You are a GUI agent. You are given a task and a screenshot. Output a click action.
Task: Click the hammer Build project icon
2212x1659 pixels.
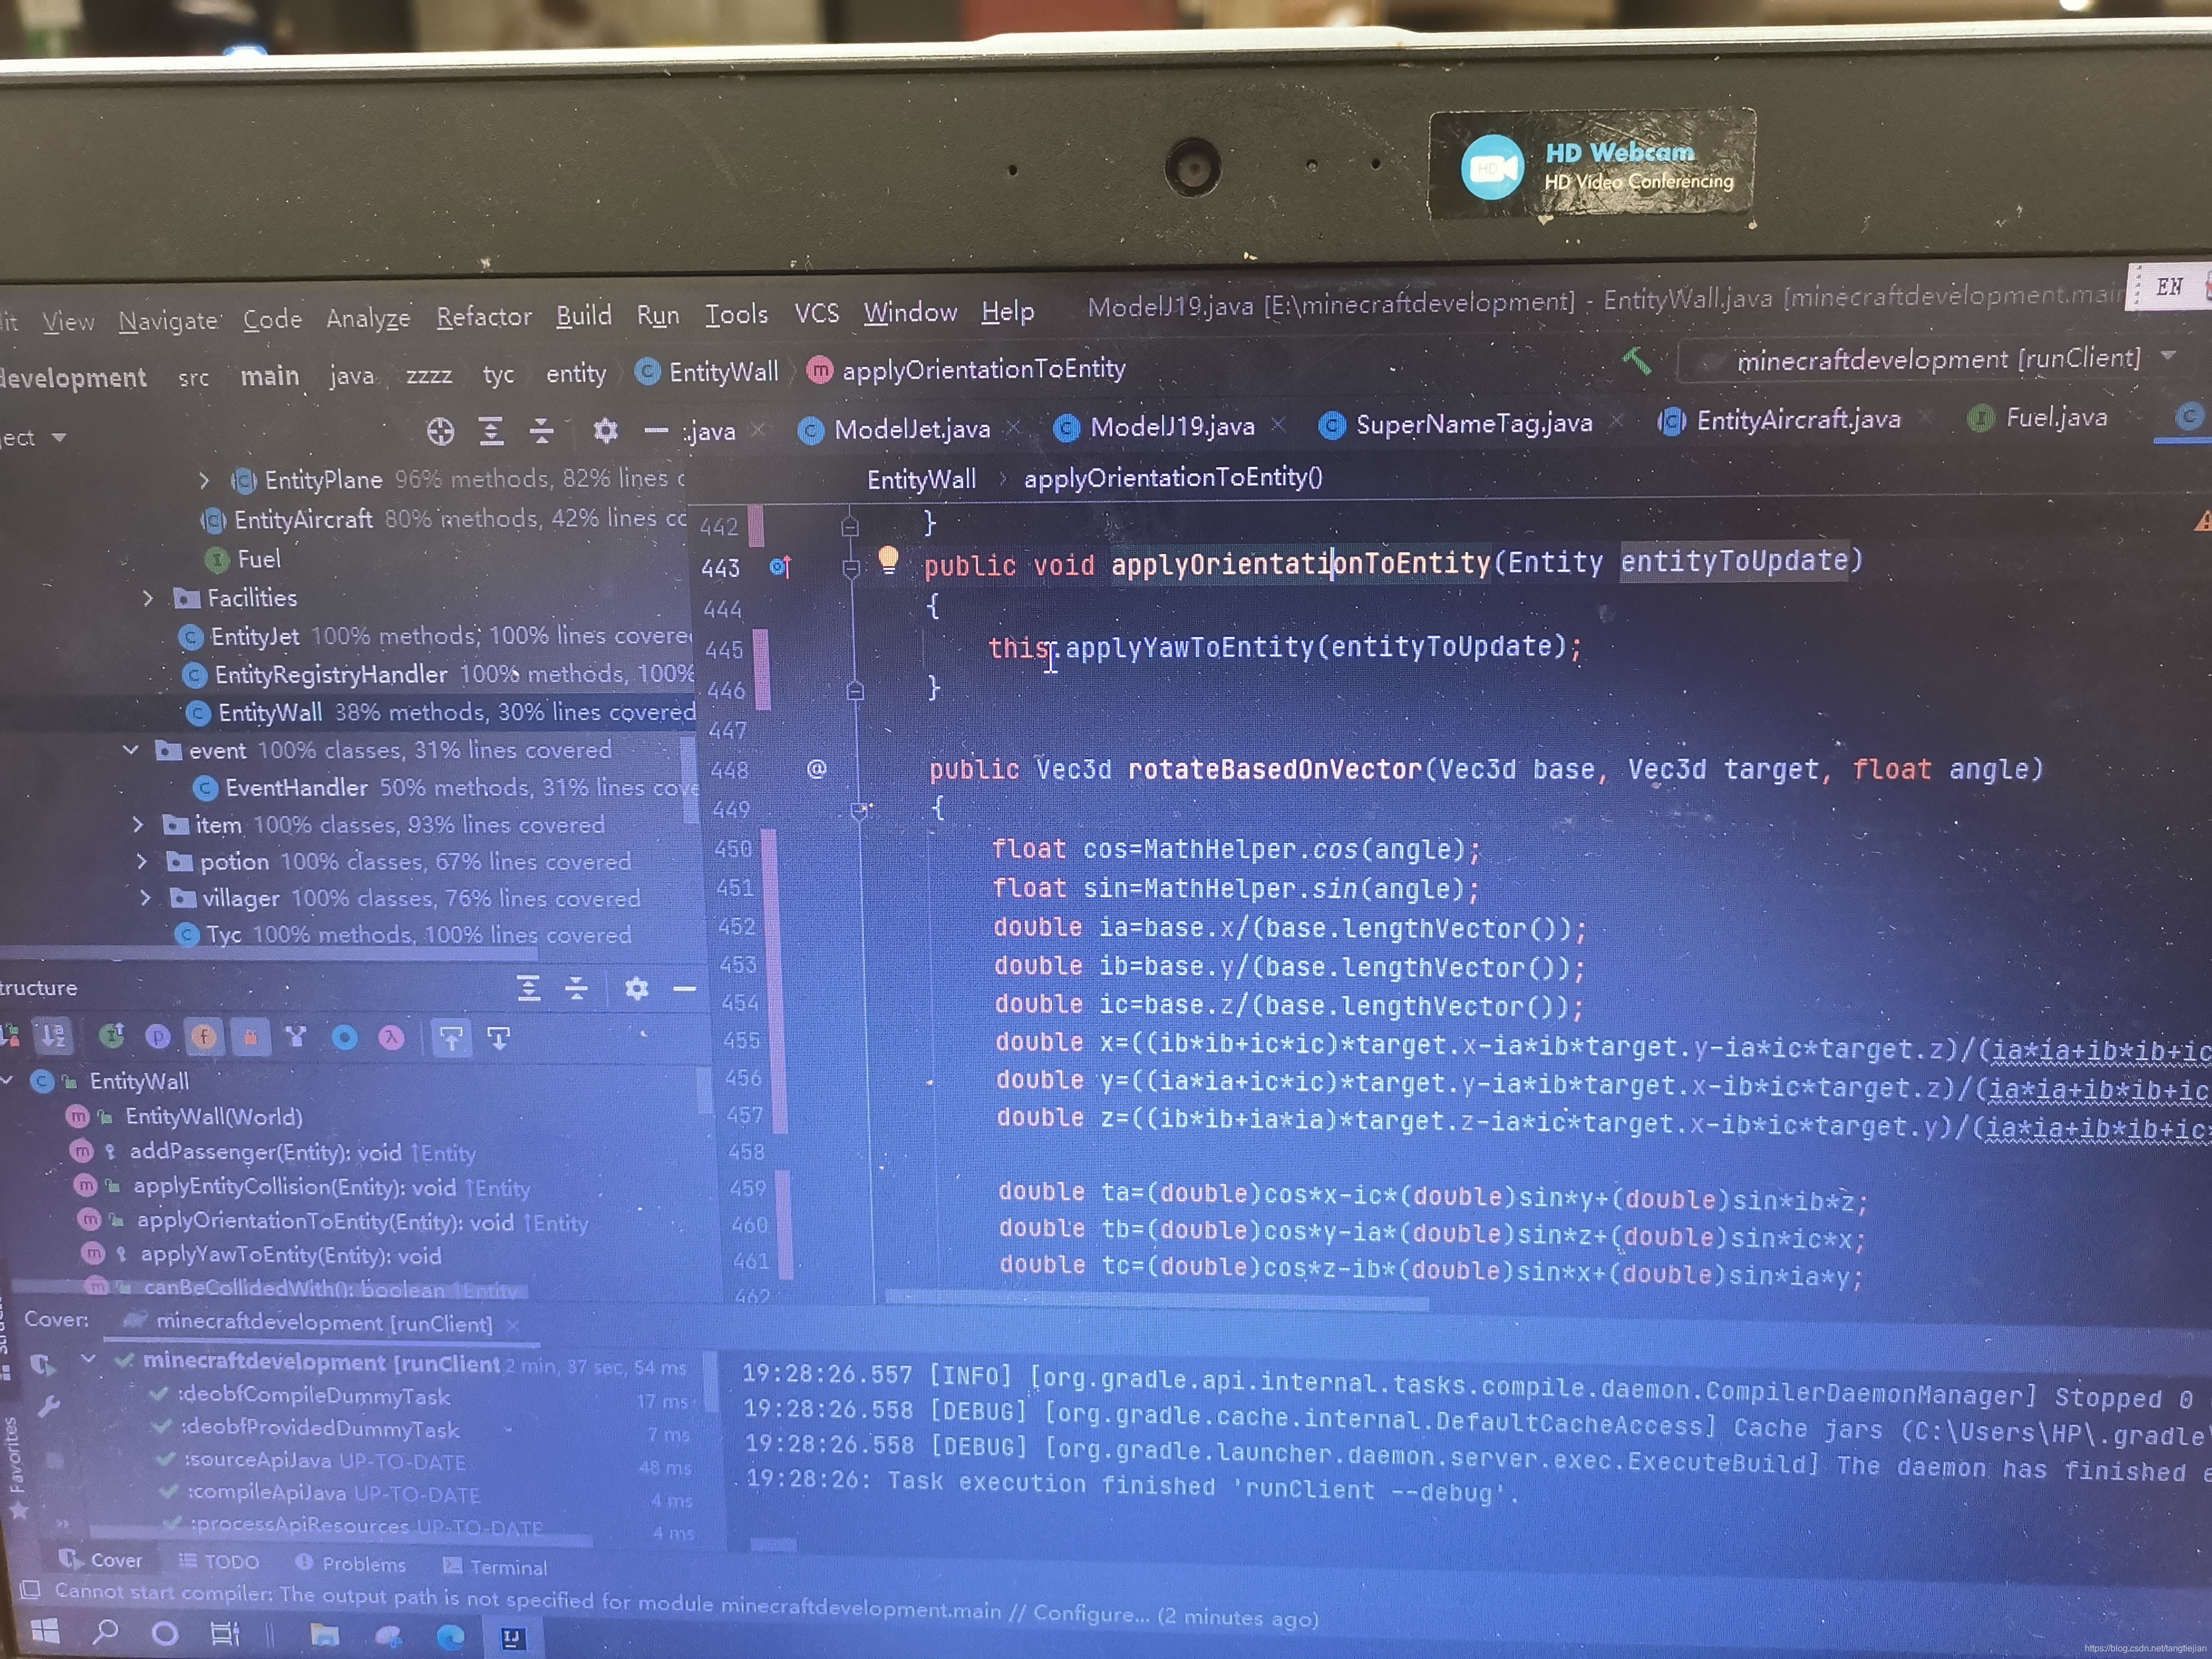(x=1637, y=361)
